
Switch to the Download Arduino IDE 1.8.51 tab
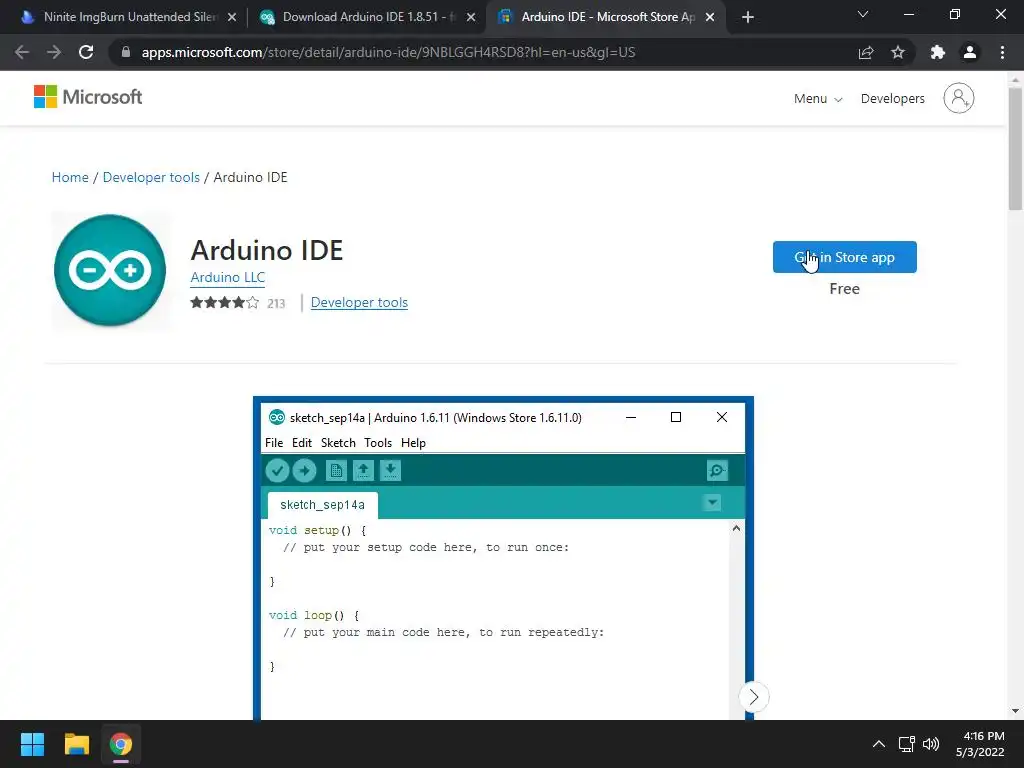click(x=368, y=17)
